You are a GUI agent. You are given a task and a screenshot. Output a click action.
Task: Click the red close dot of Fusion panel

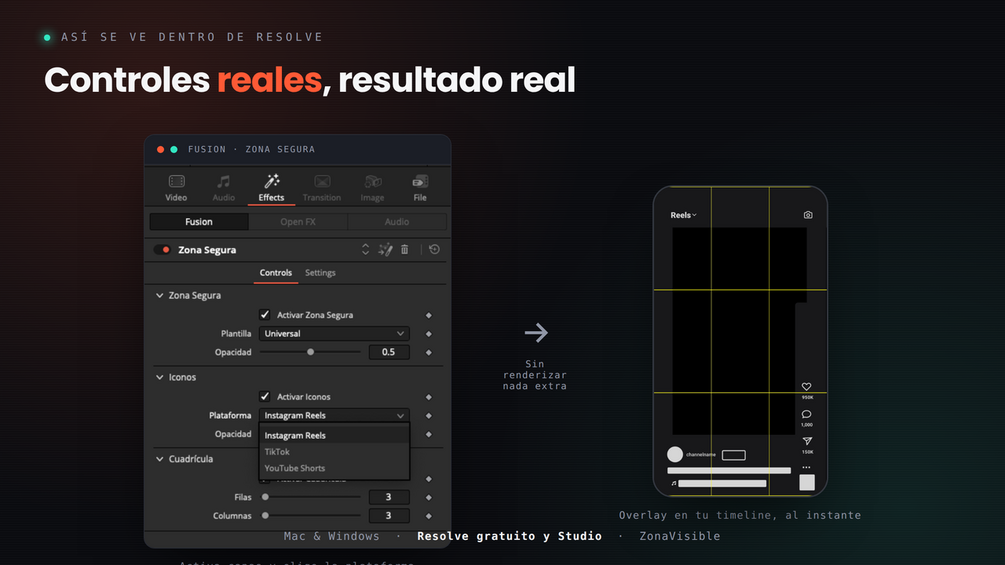click(160, 149)
